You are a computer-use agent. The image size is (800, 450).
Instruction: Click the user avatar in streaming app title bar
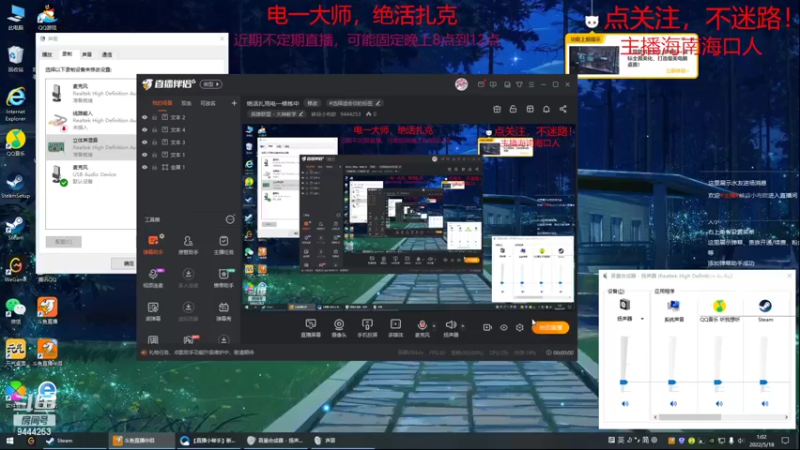[x=461, y=84]
